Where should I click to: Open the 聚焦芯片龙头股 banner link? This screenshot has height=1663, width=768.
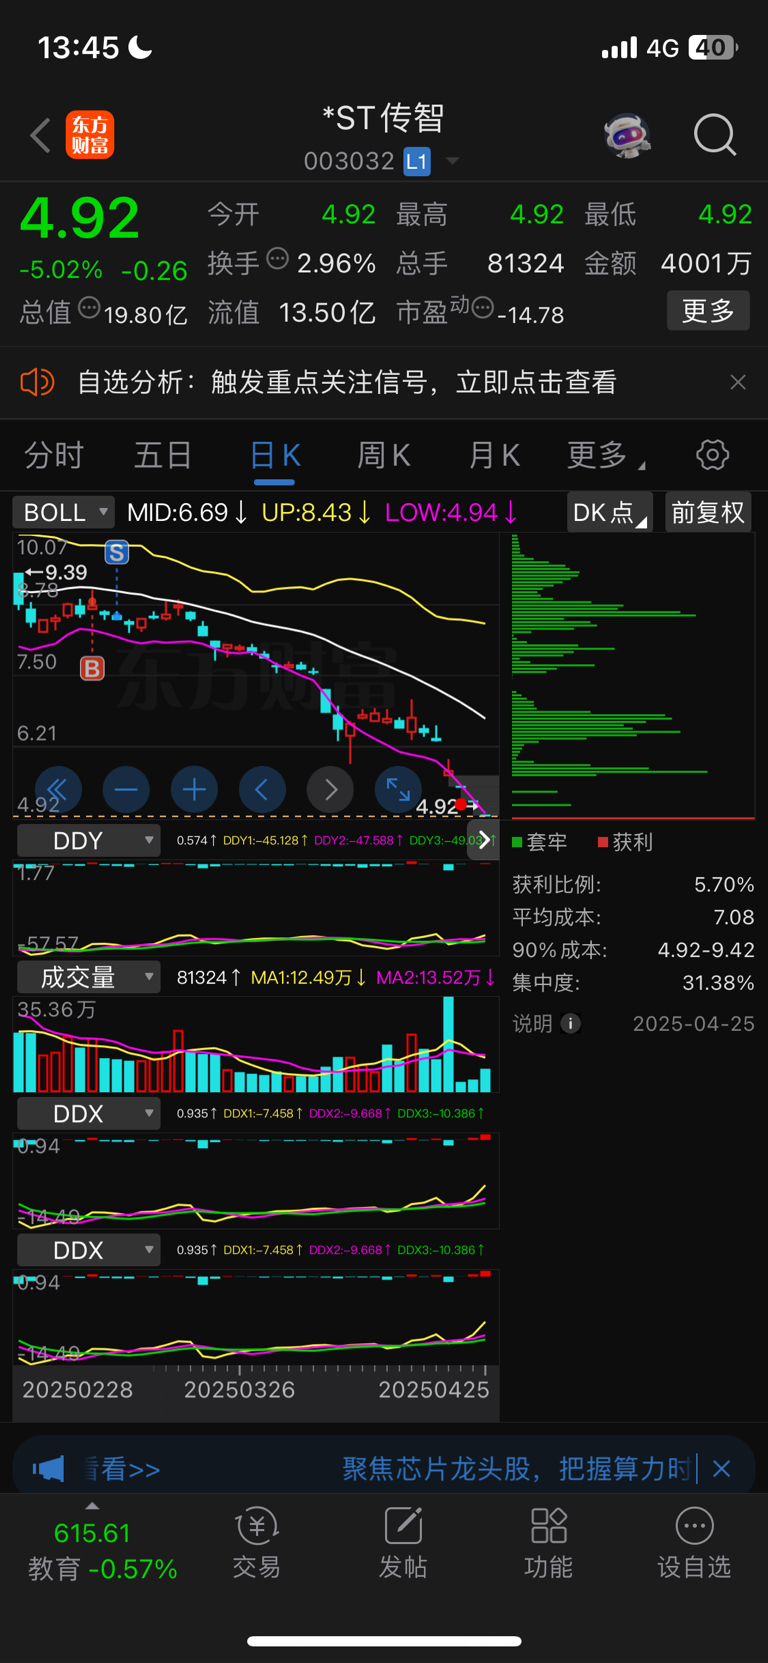pyautogui.click(x=517, y=1468)
